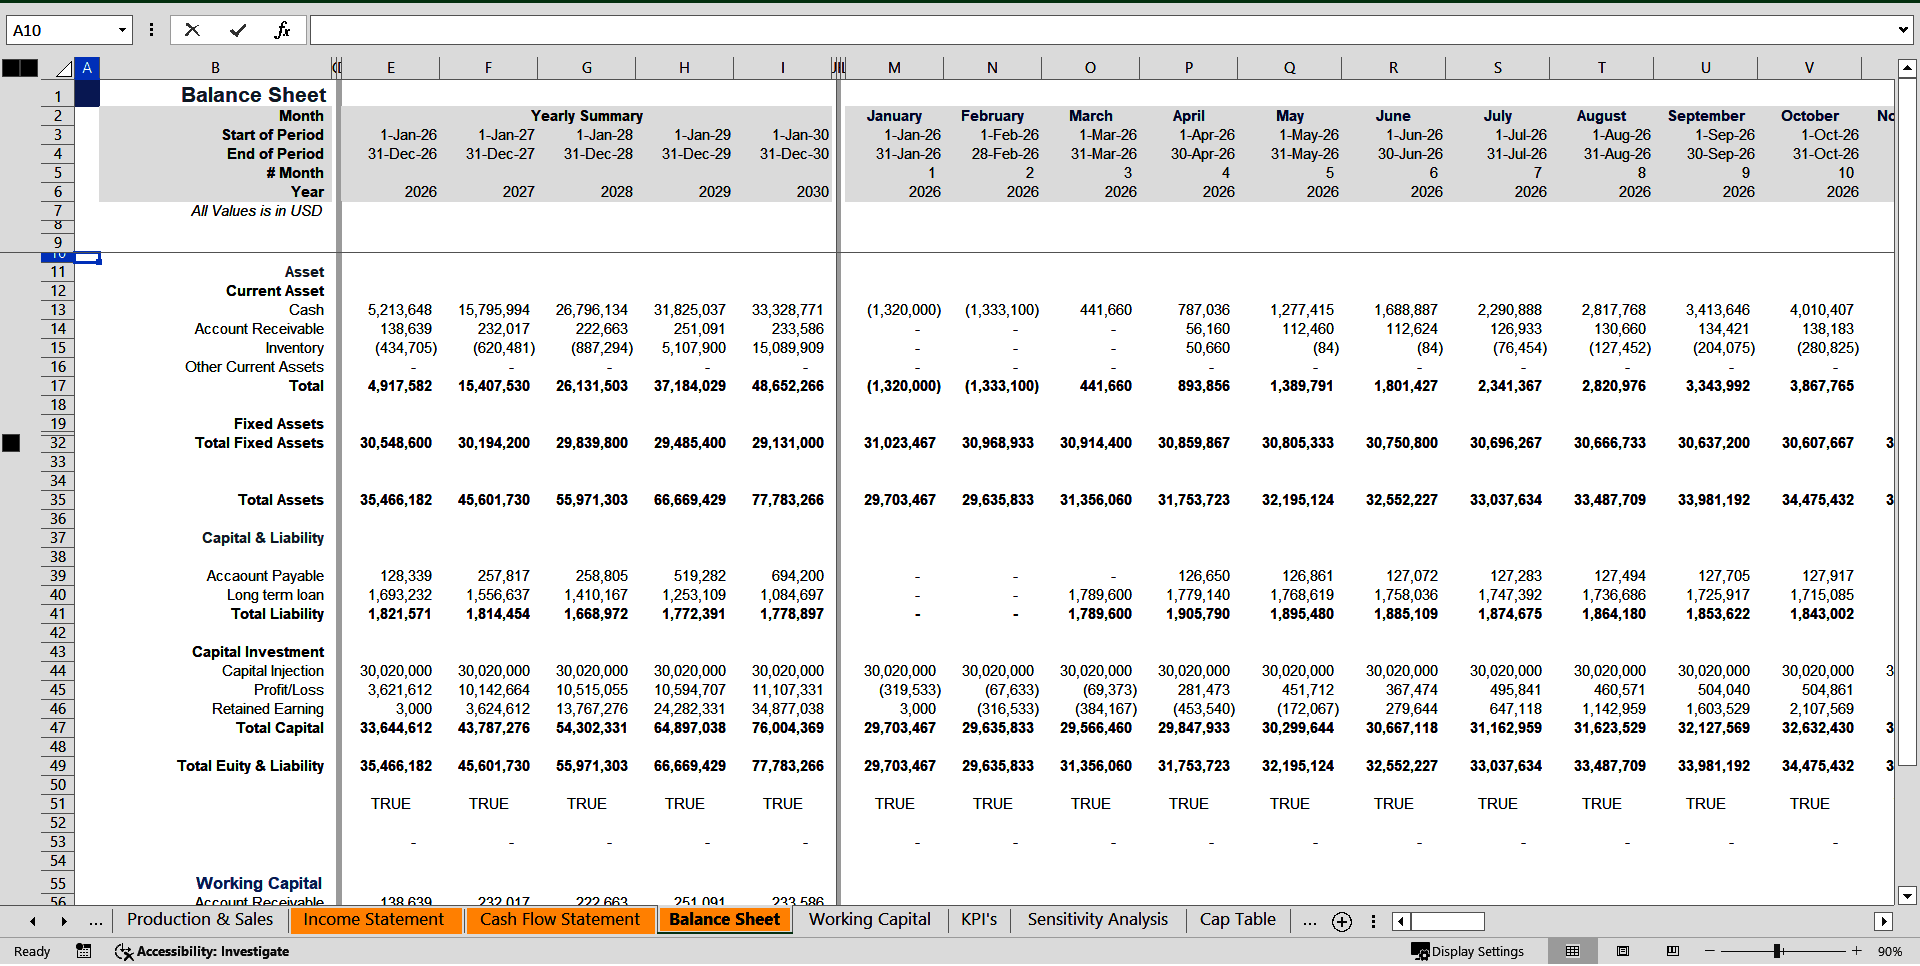
Task: Open zoom dialog via 90% level
Action: pyautogui.click(x=1889, y=951)
